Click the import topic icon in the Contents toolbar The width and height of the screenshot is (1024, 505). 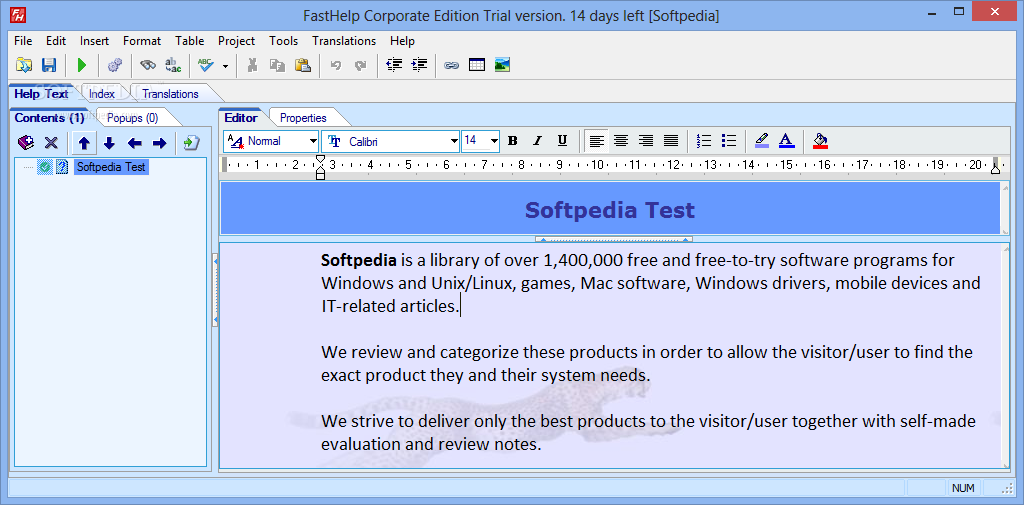click(191, 142)
